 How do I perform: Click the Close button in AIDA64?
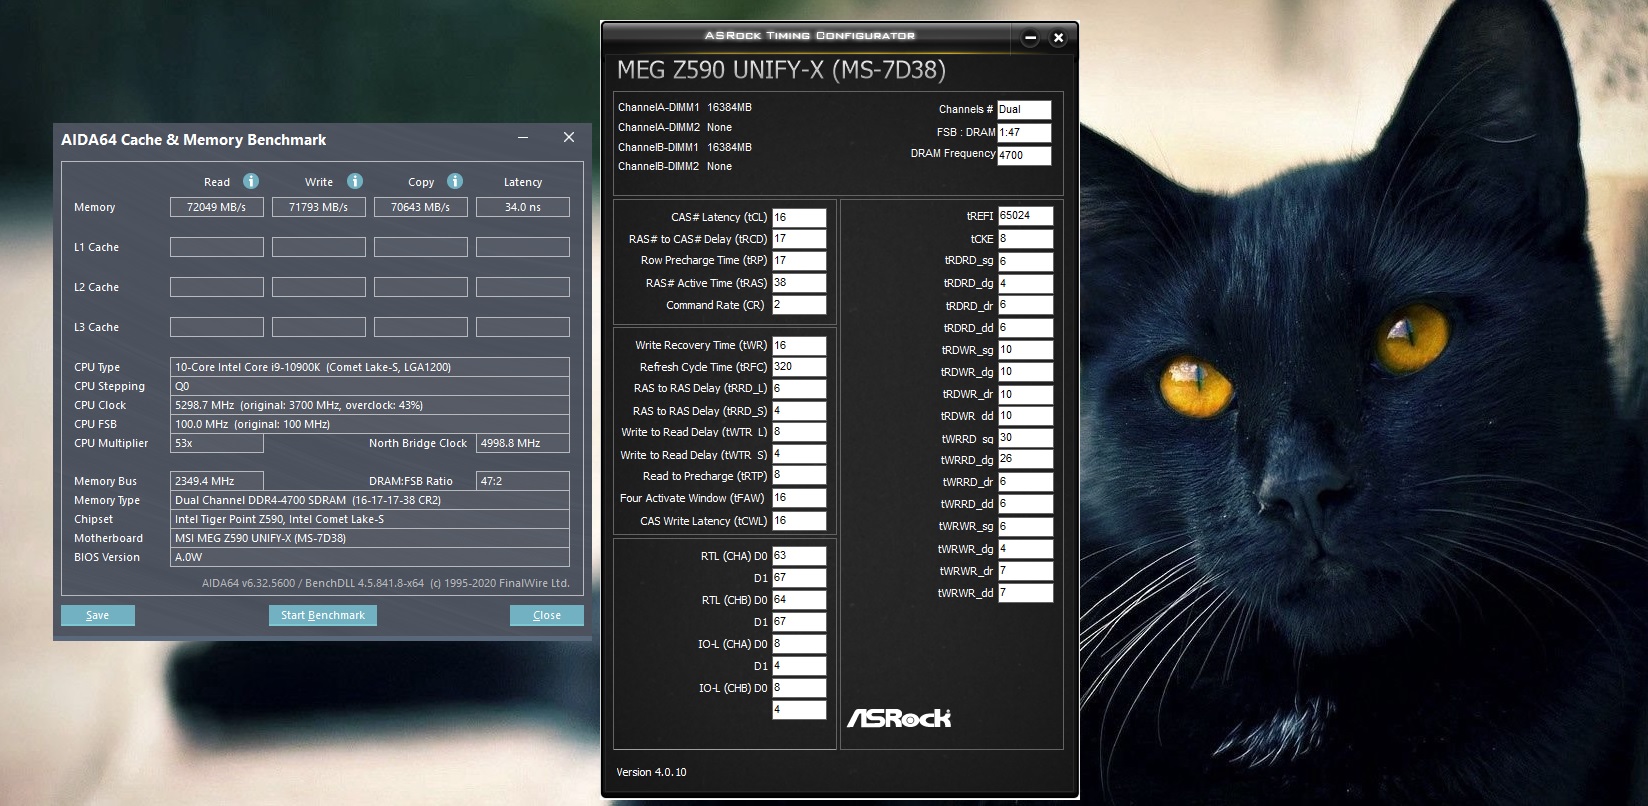click(547, 615)
